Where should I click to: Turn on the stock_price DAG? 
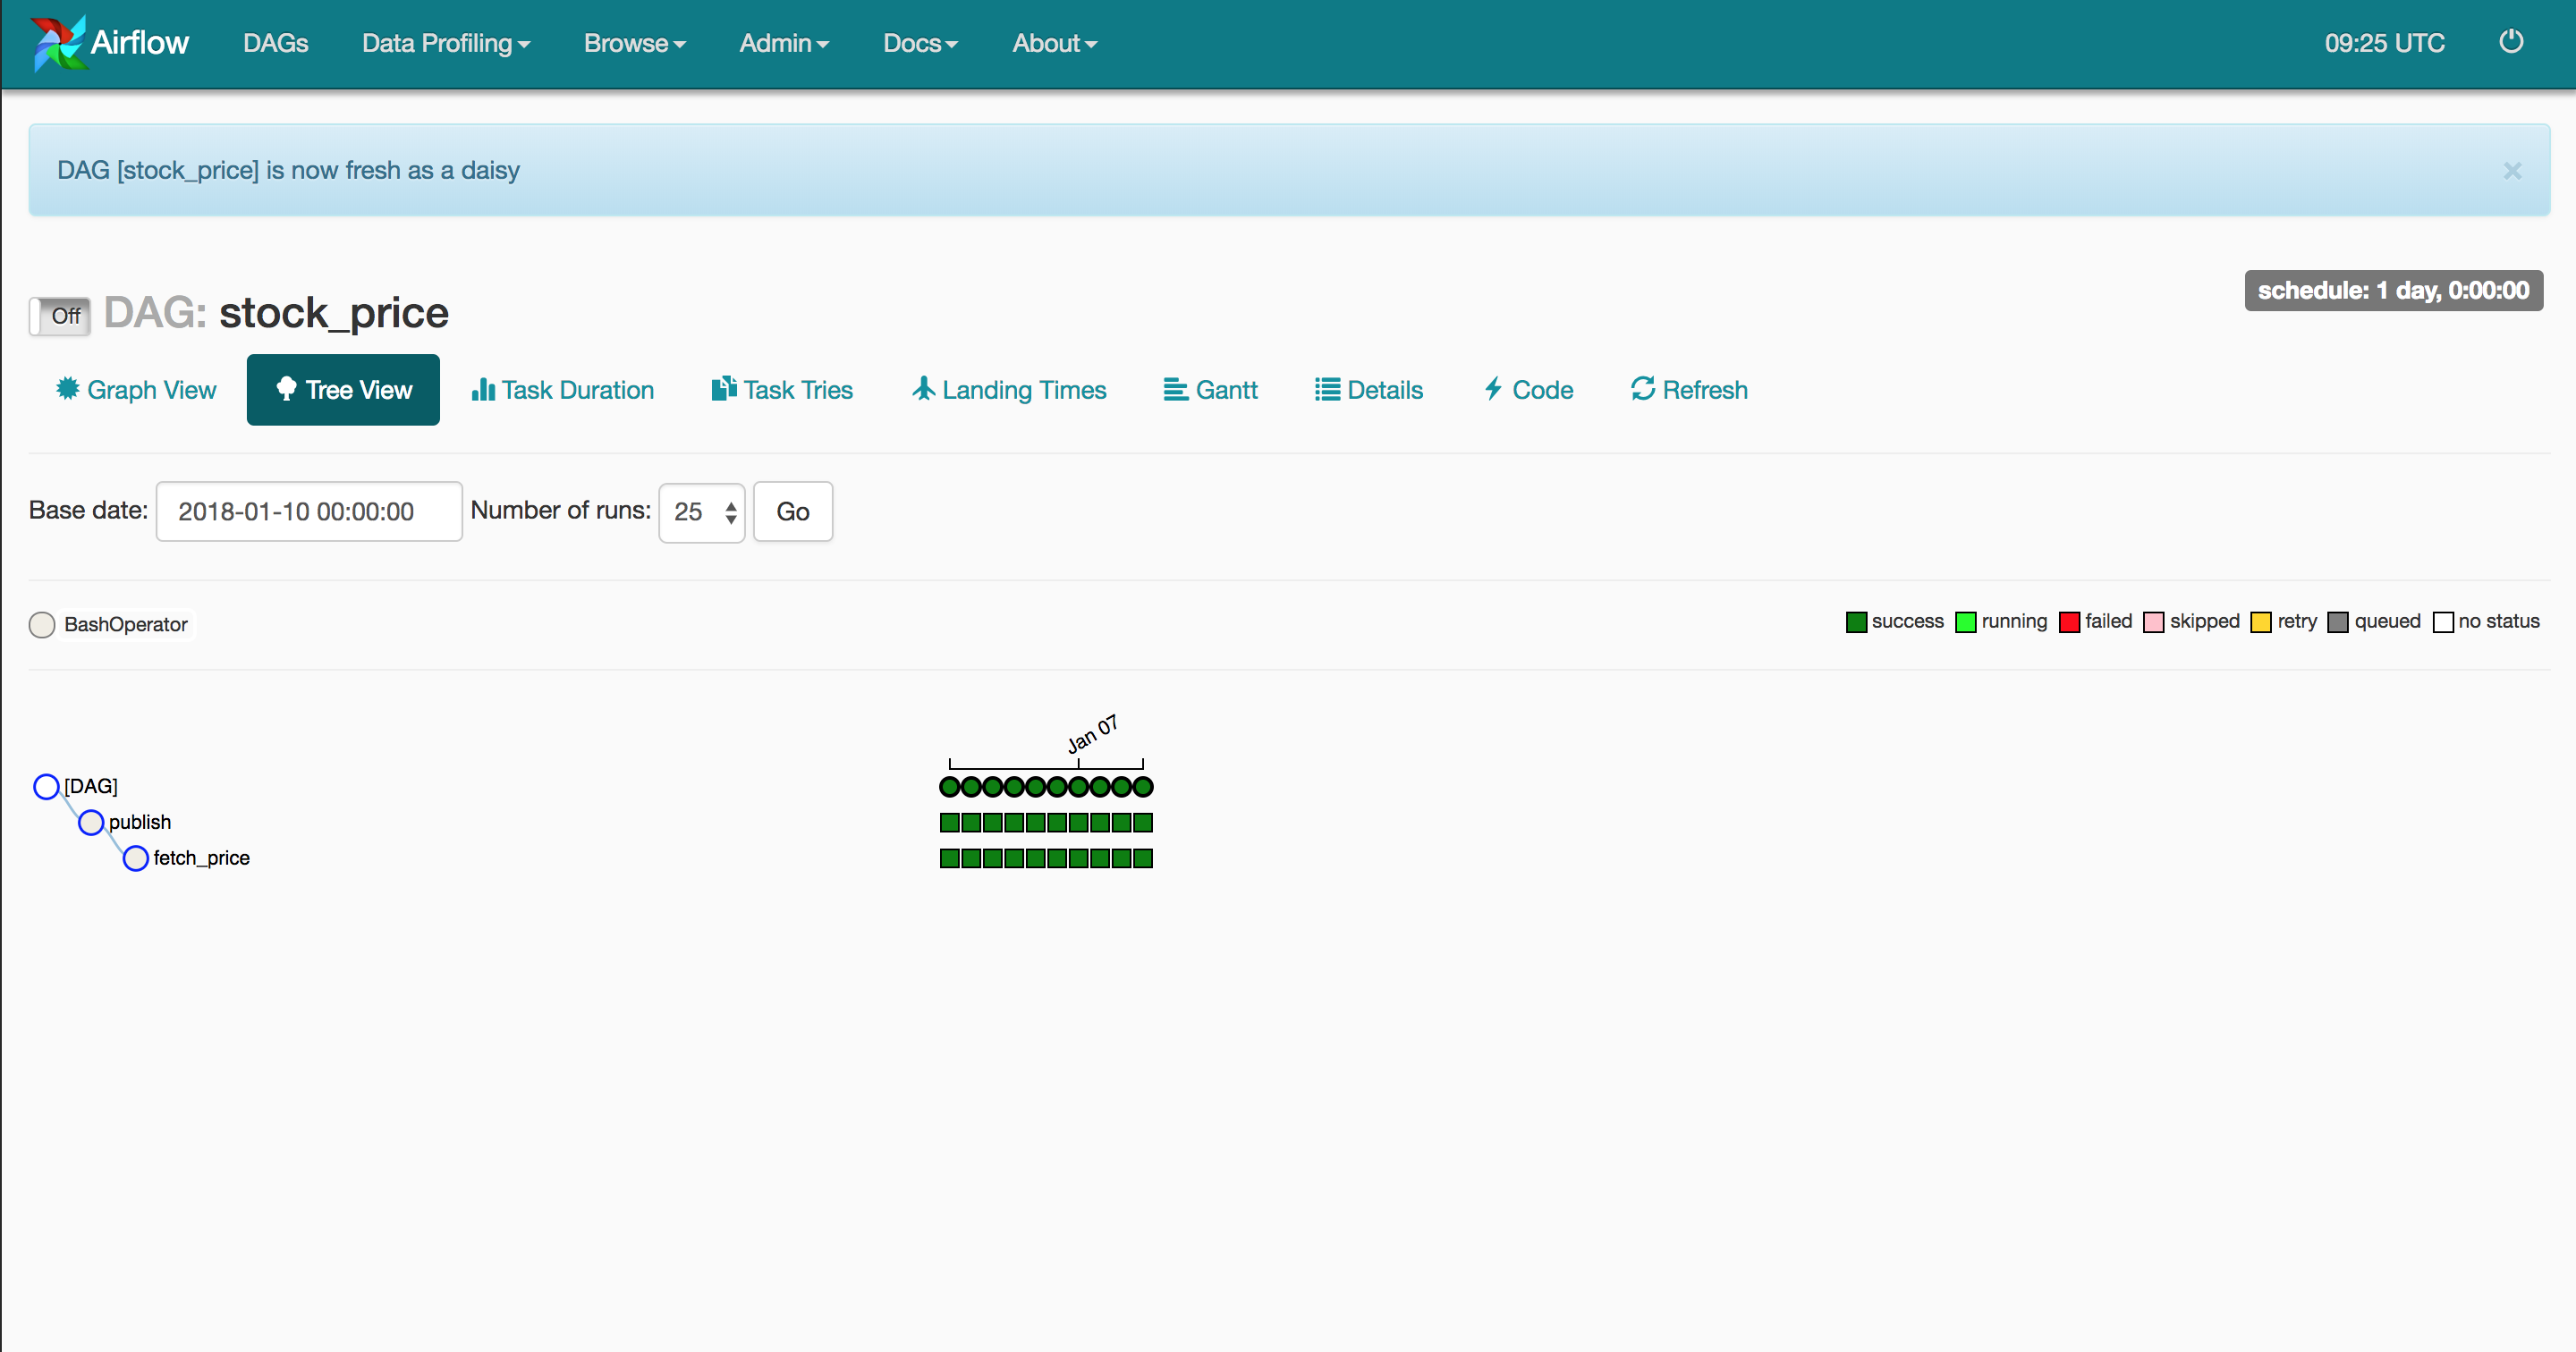coord(59,315)
